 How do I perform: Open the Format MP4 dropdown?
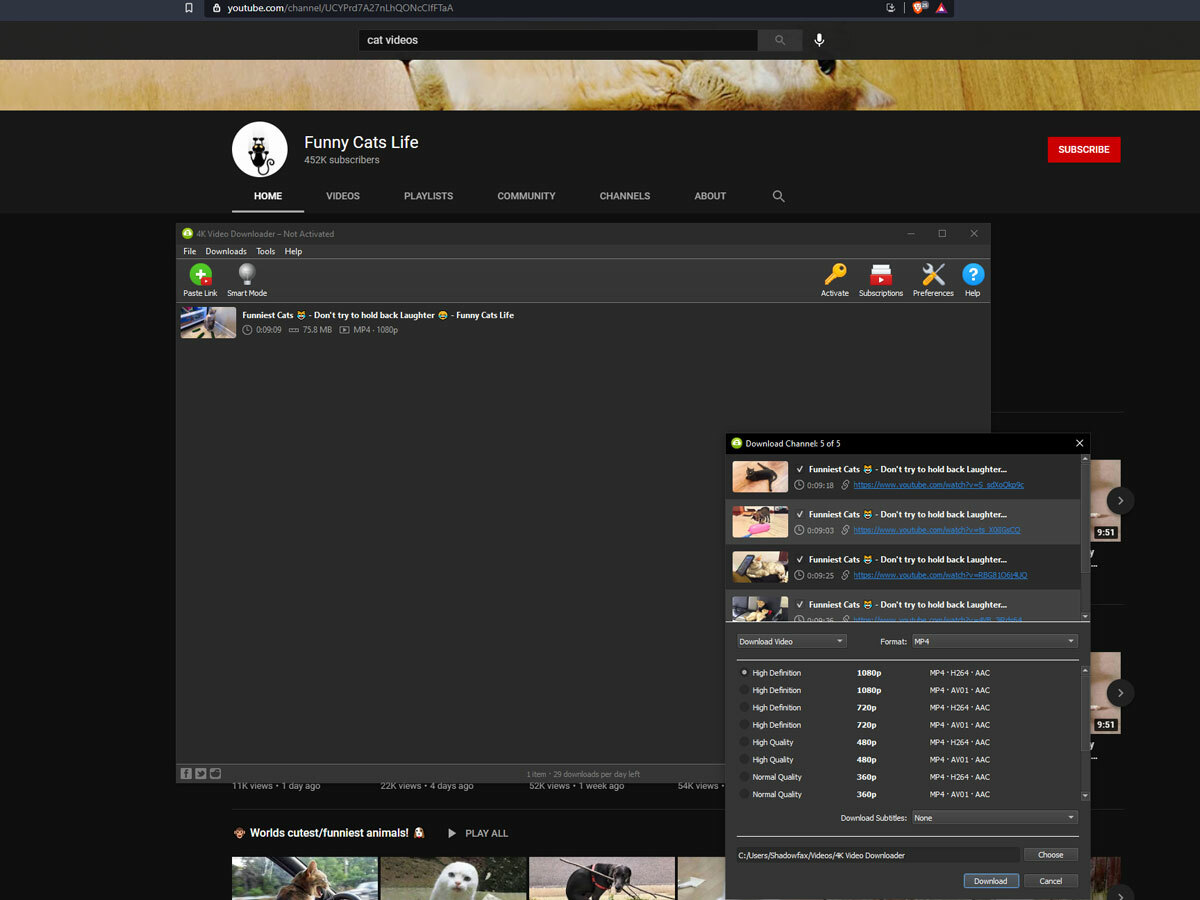pos(994,641)
